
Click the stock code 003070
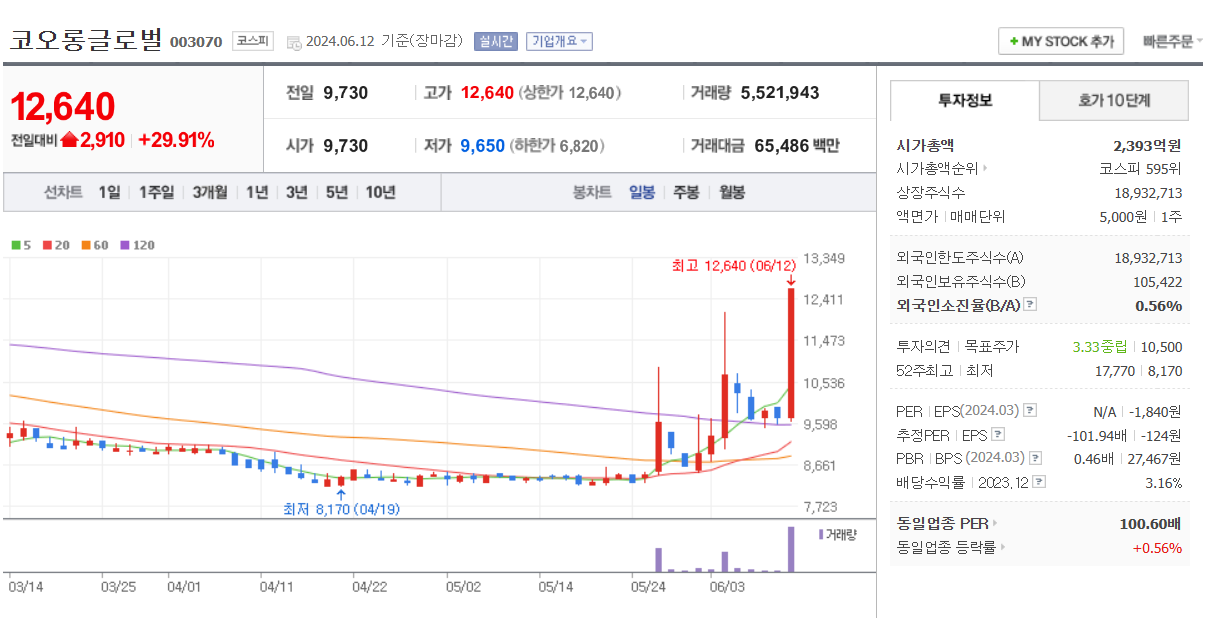point(196,42)
